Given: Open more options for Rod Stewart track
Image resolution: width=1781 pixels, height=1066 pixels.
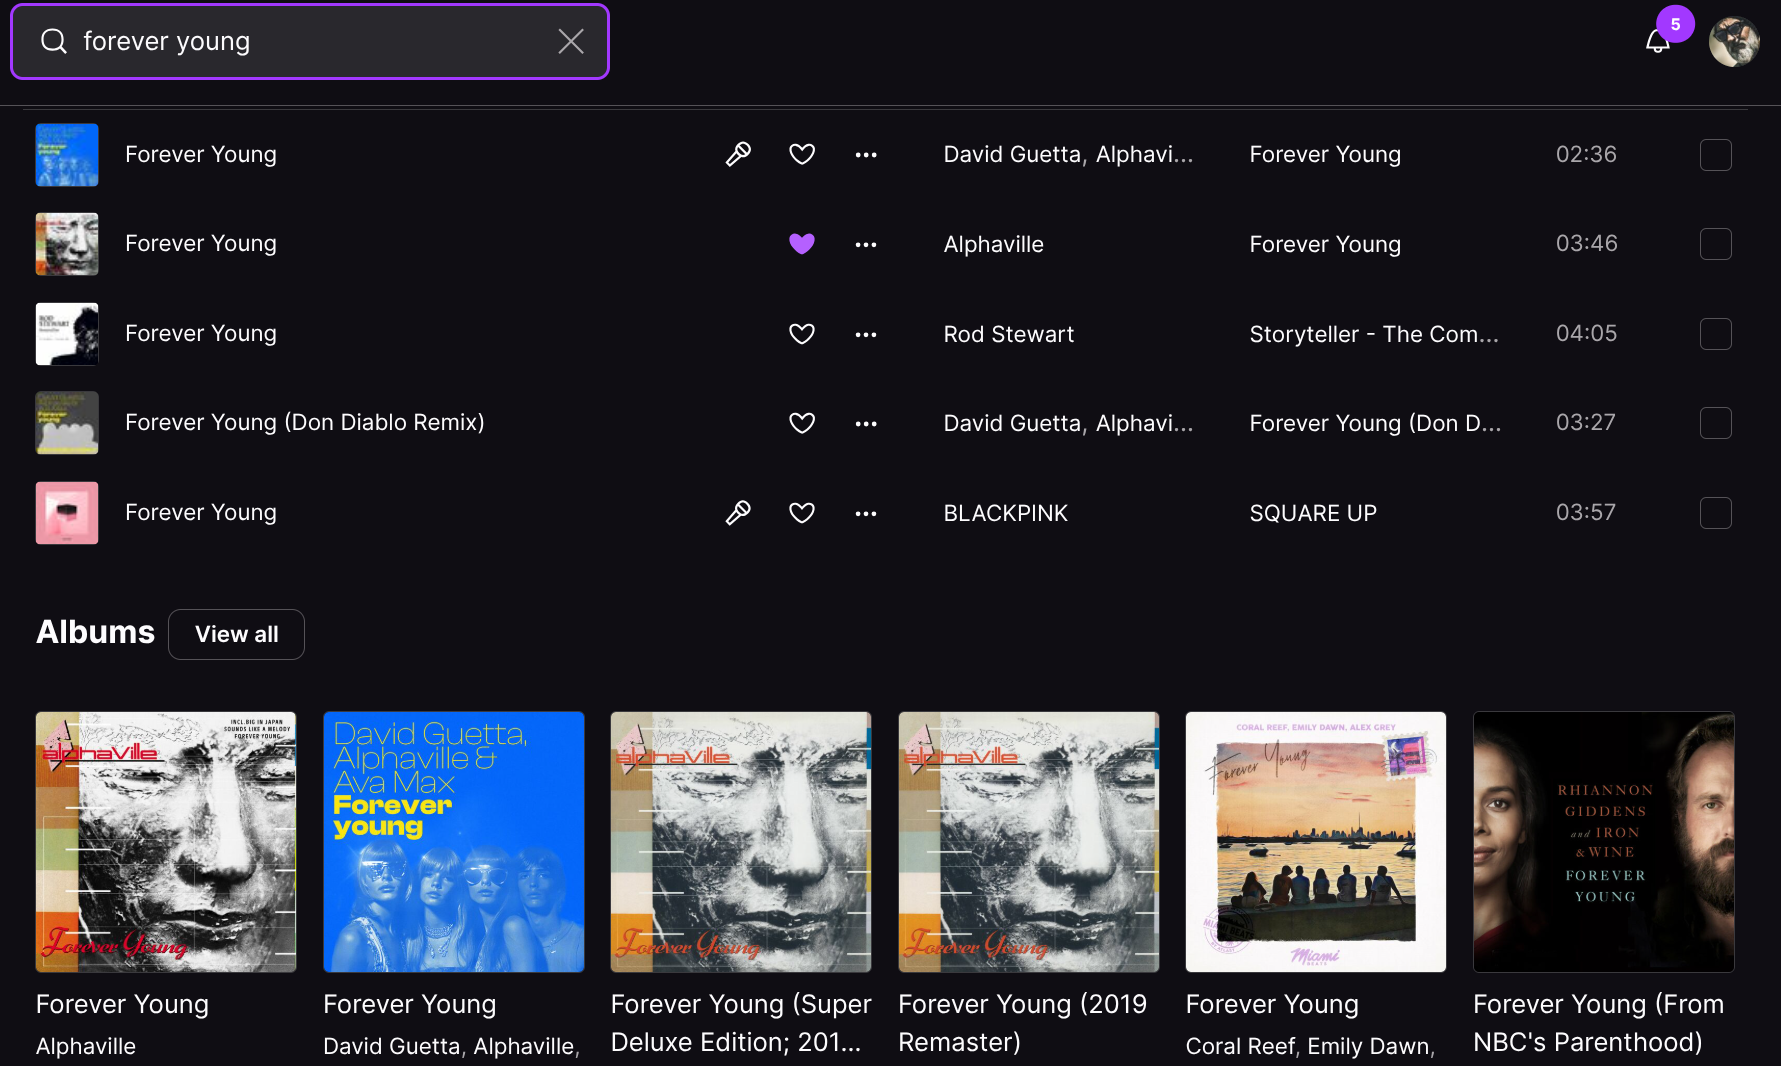Looking at the screenshot, I should (x=866, y=335).
